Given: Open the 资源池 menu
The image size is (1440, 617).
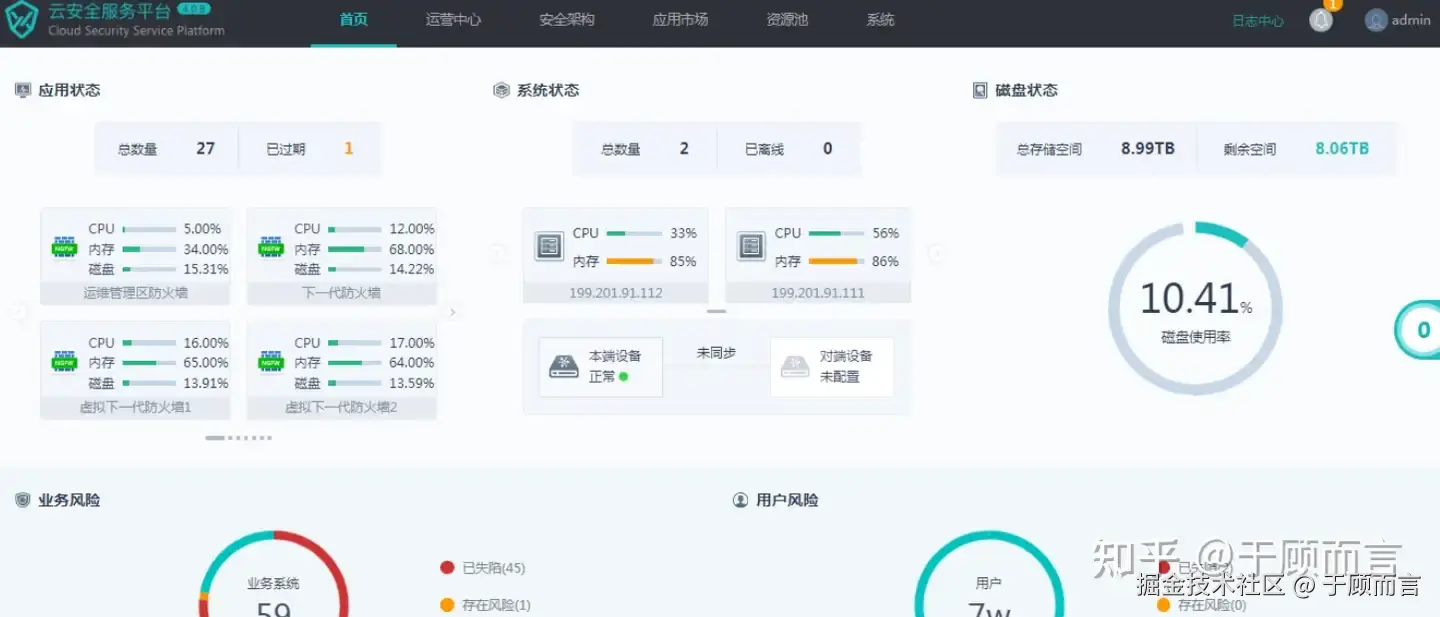Looking at the screenshot, I should (787, 20).
